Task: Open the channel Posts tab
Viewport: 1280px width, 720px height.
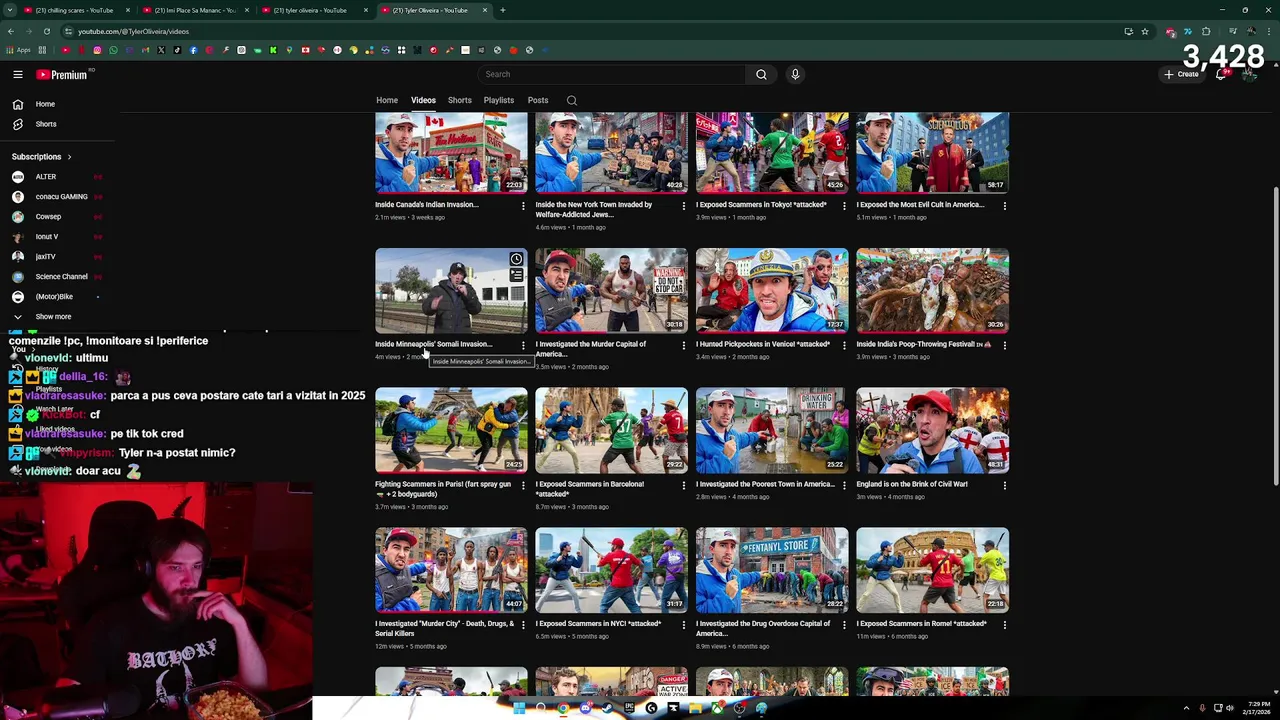Action: click(538, 100)
